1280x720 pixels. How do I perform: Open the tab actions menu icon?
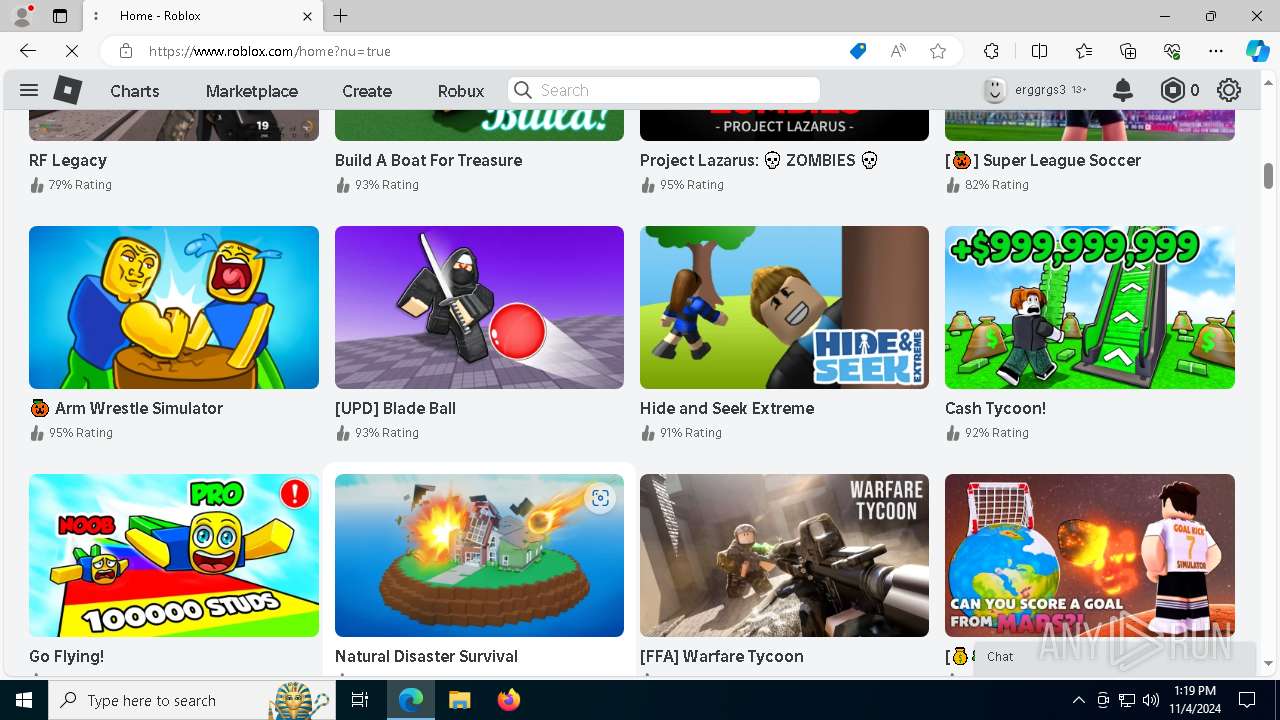(60, 16)
